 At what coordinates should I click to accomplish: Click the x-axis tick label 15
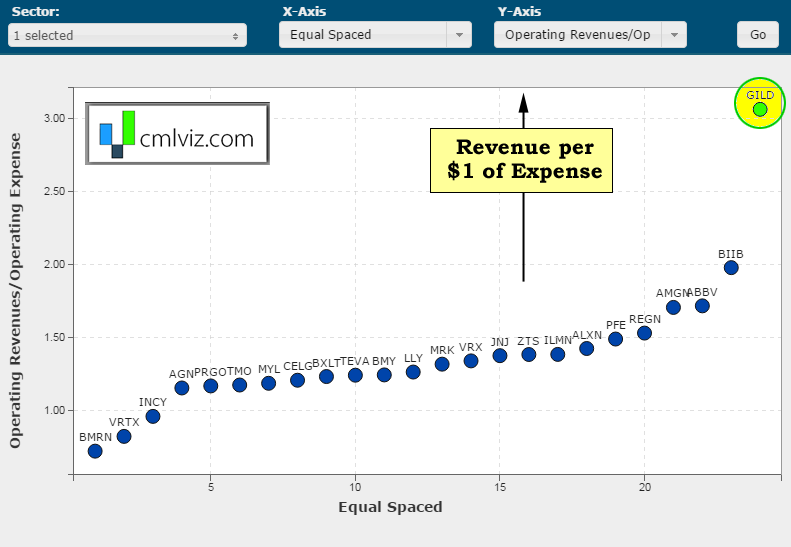coord(500,487)
